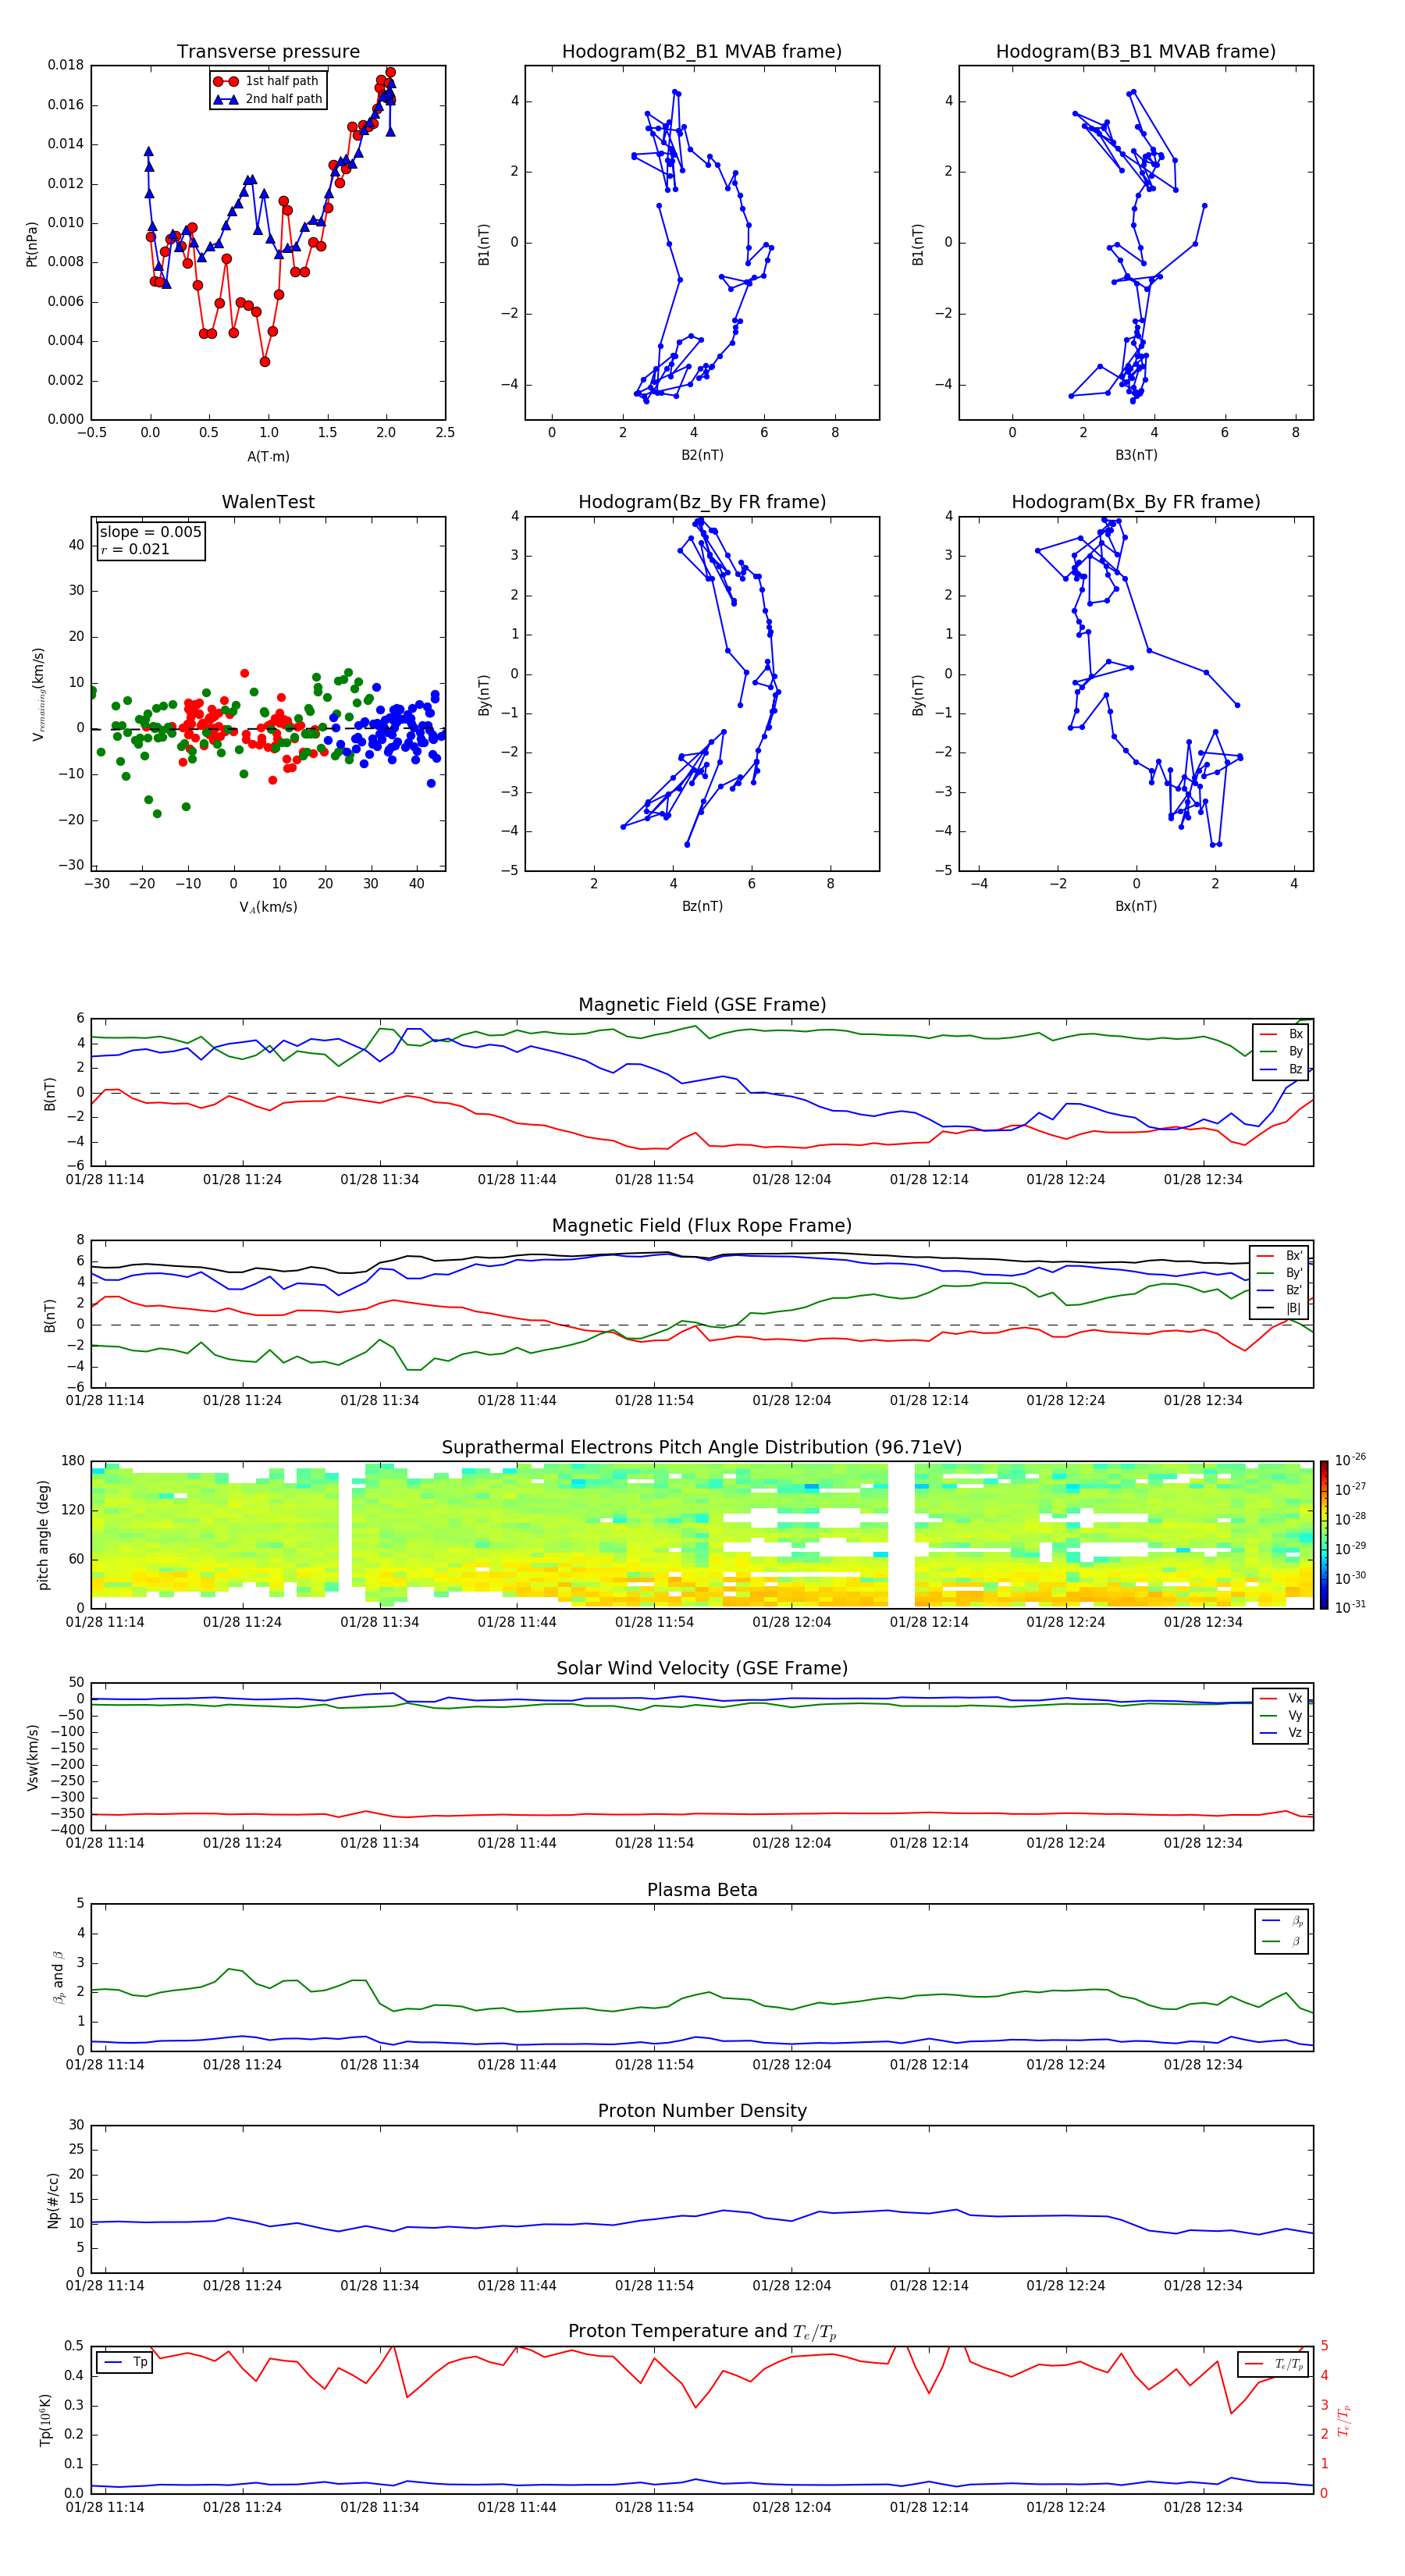Click the "A(T·m)" x-axis label
This screenshot has height=2576, width=1405.
click(x=268, y=456)
